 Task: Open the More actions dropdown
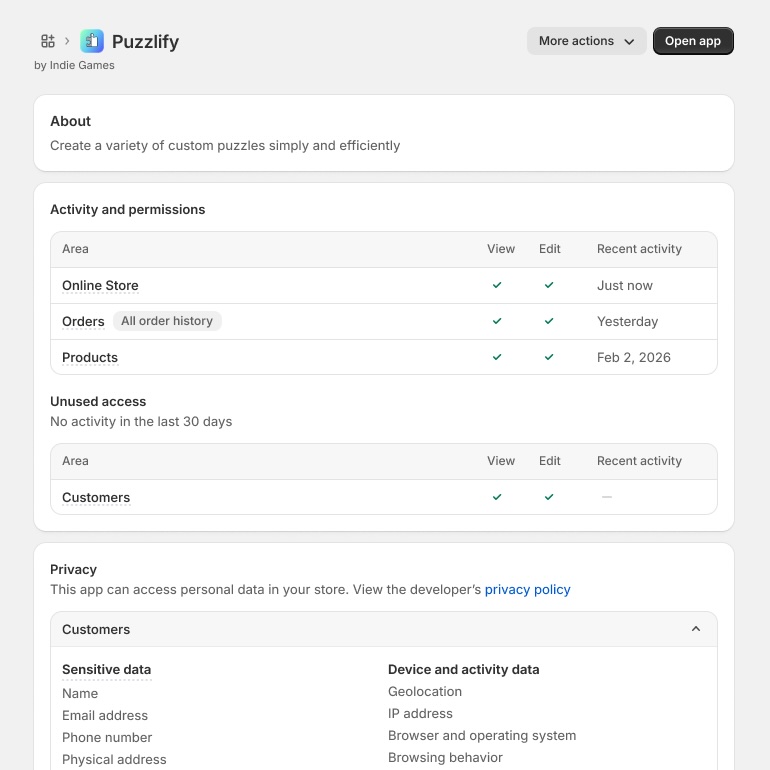[586, 41]
